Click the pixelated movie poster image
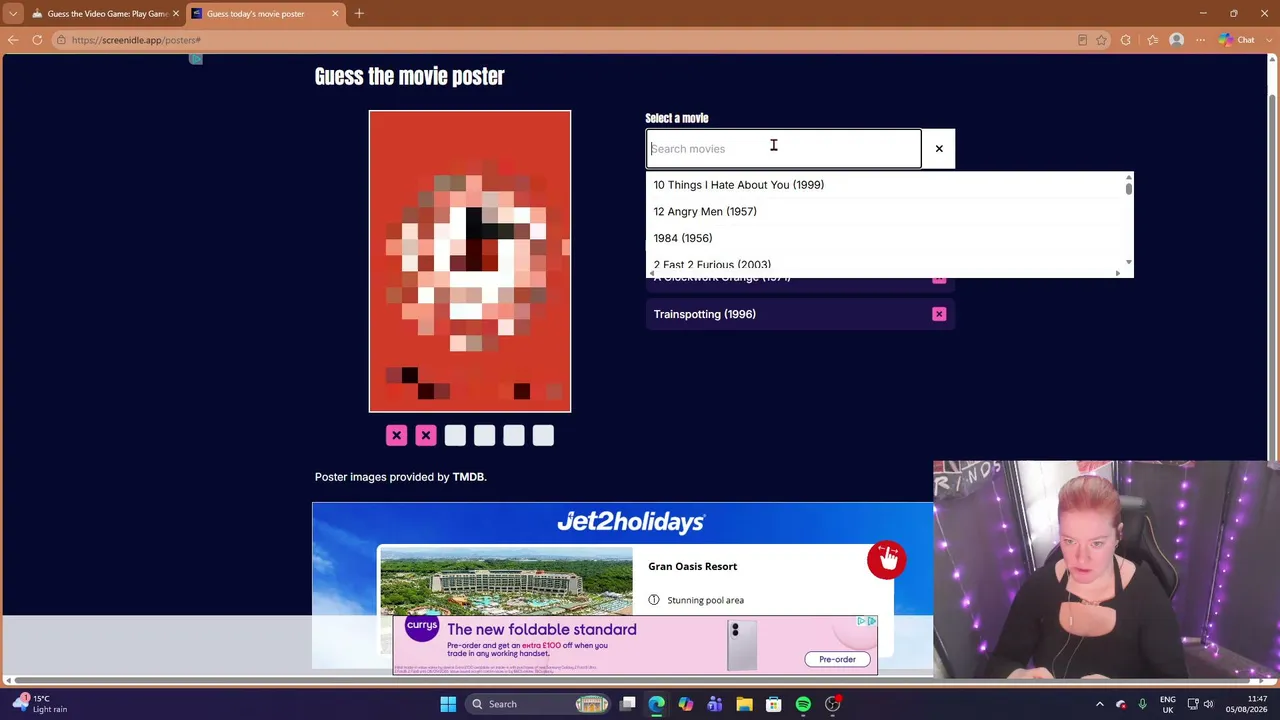Image resolution: width=1280 pixels, height=720 pixels. pyautogui.click(x=470, y=261)
